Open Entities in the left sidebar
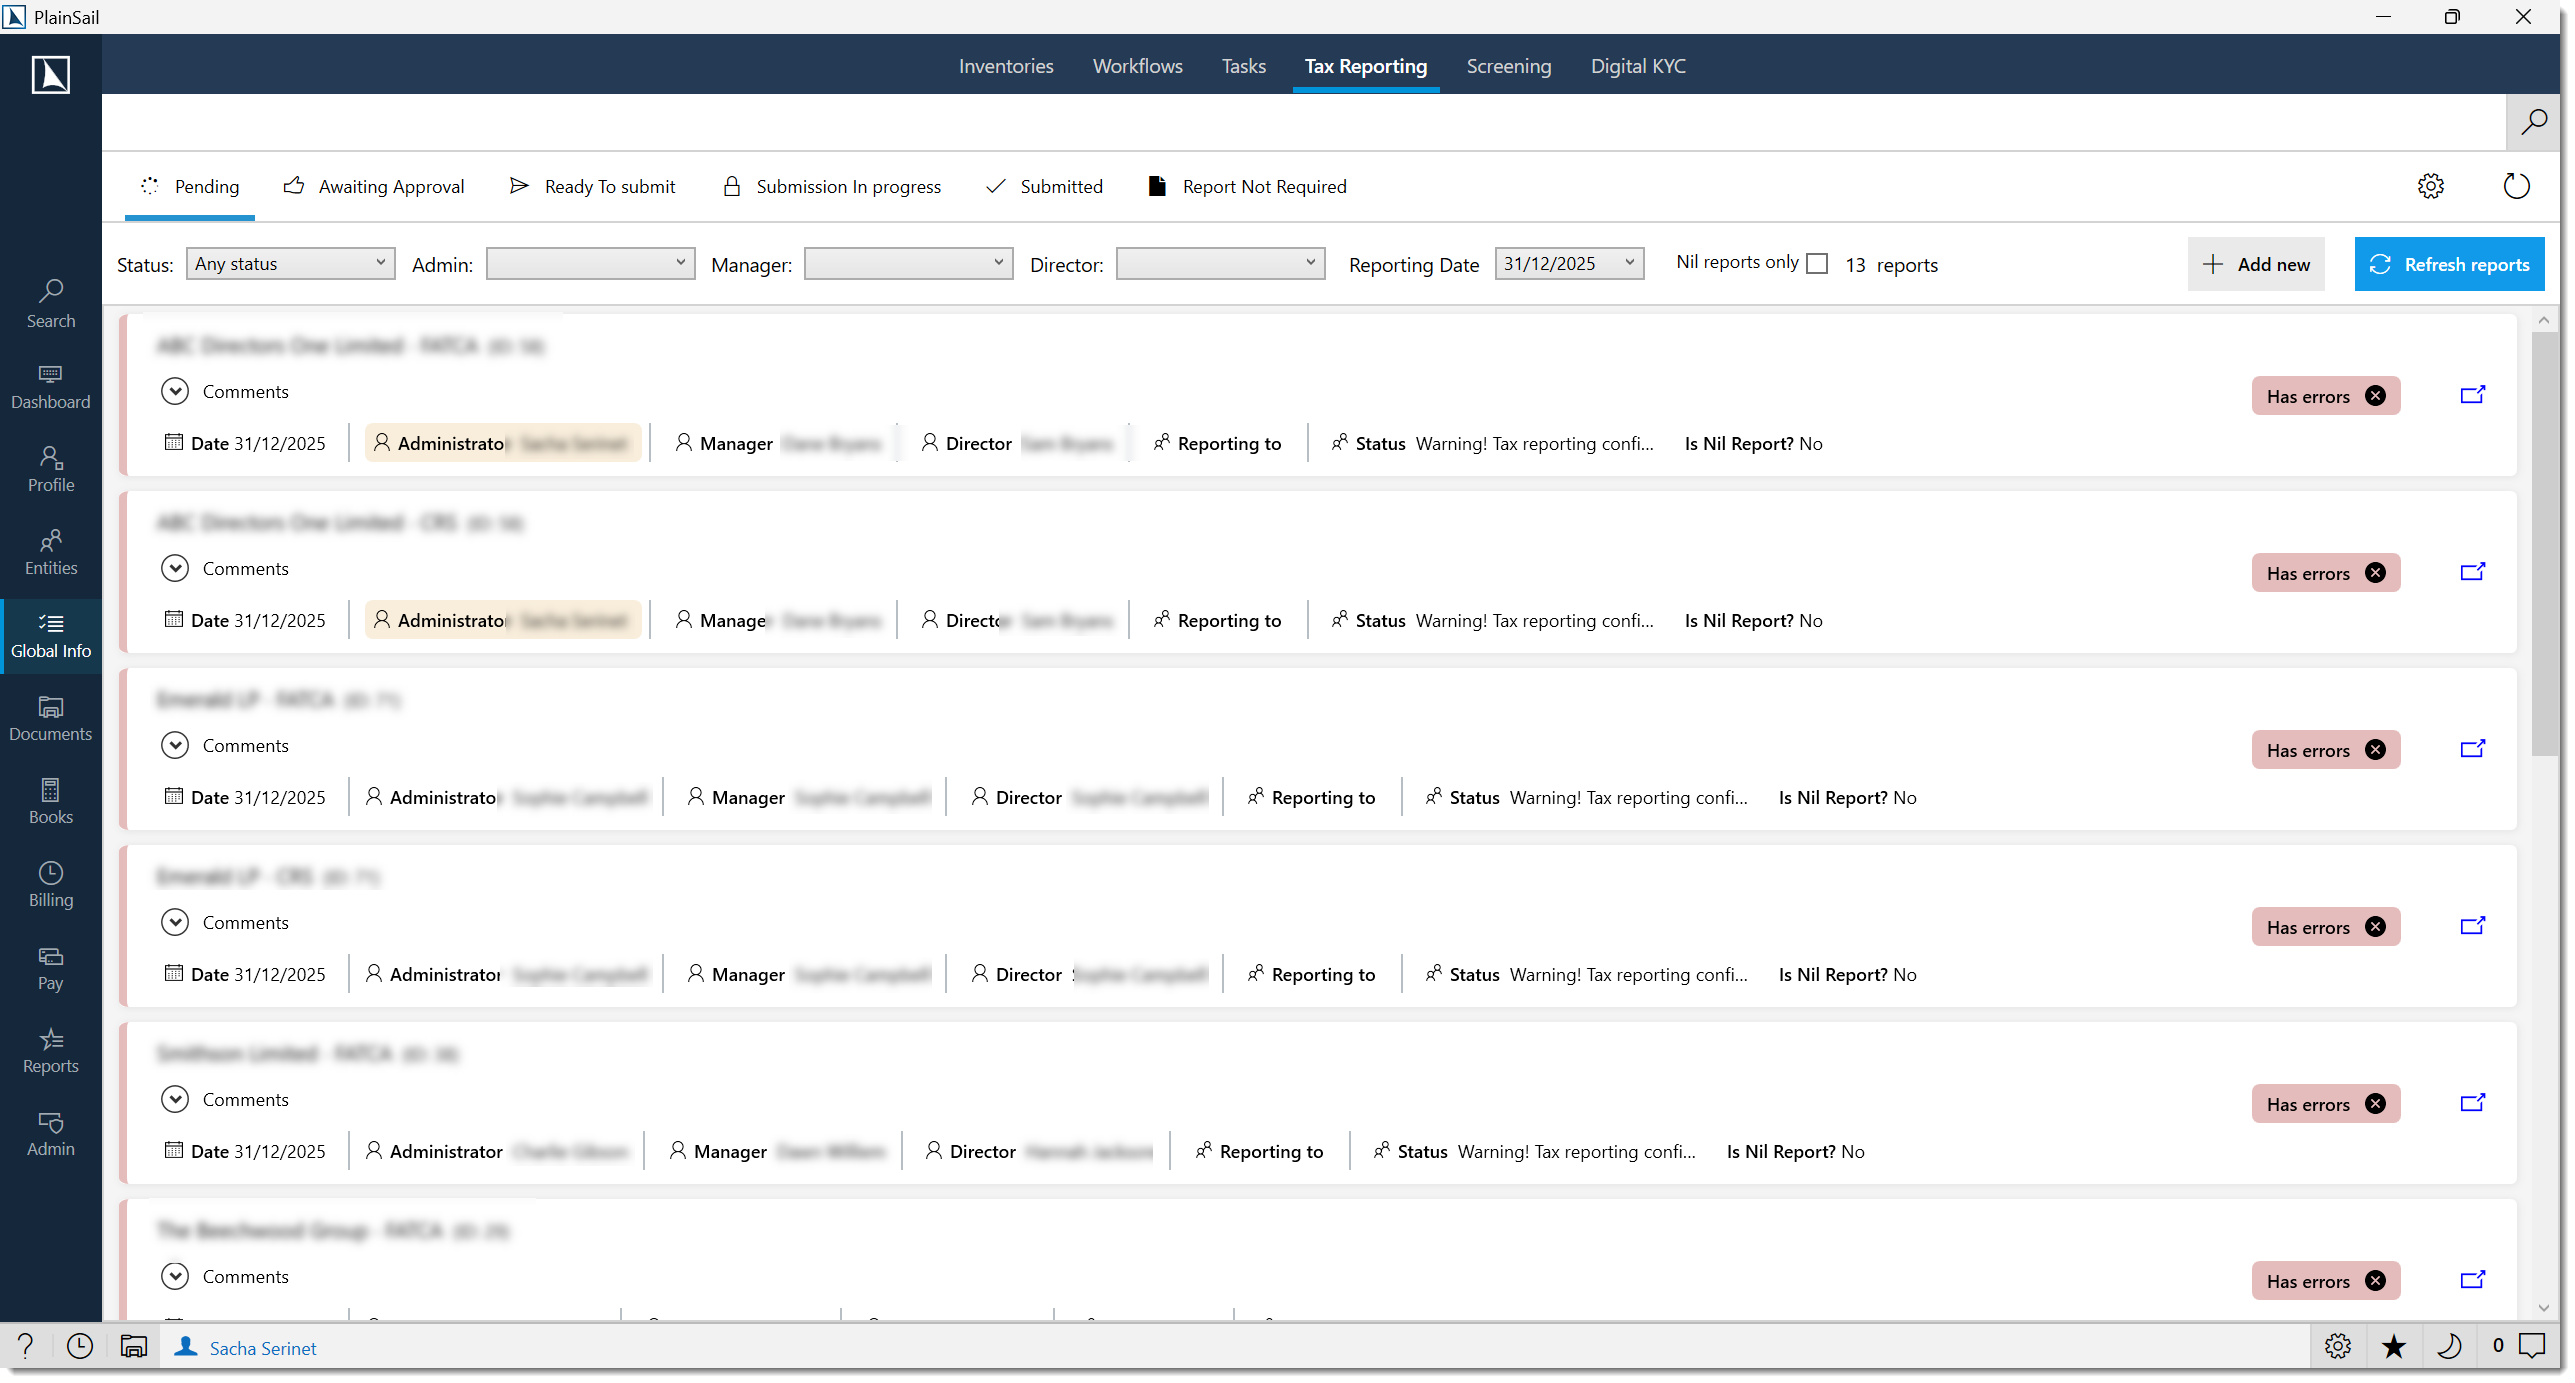The width and height of the screenshot is (2575, 1383). 51,552
